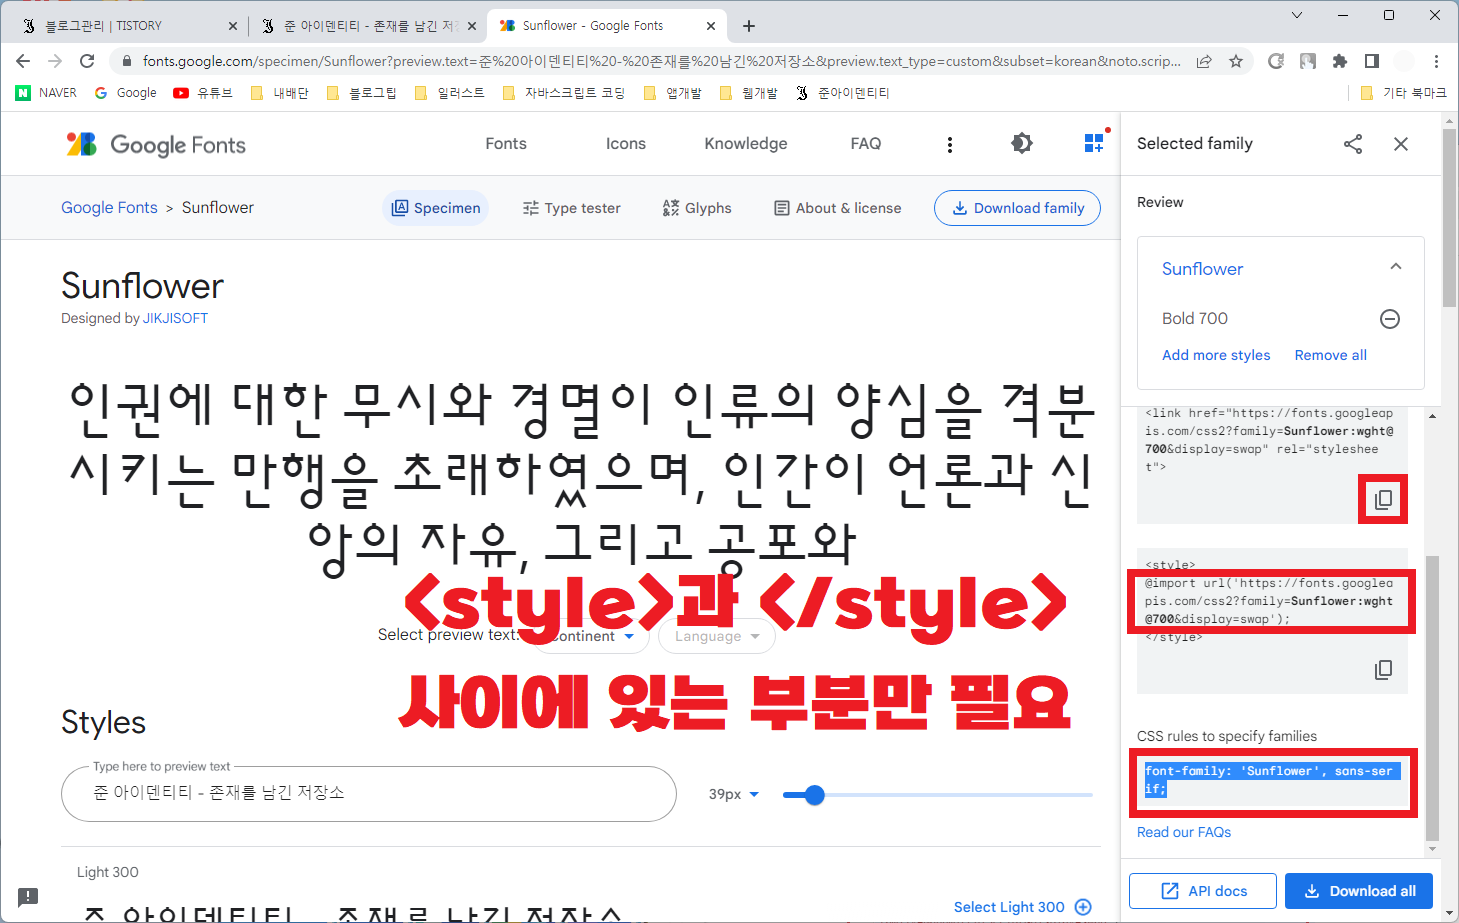Open a new browser tab

tap(749, 26)
